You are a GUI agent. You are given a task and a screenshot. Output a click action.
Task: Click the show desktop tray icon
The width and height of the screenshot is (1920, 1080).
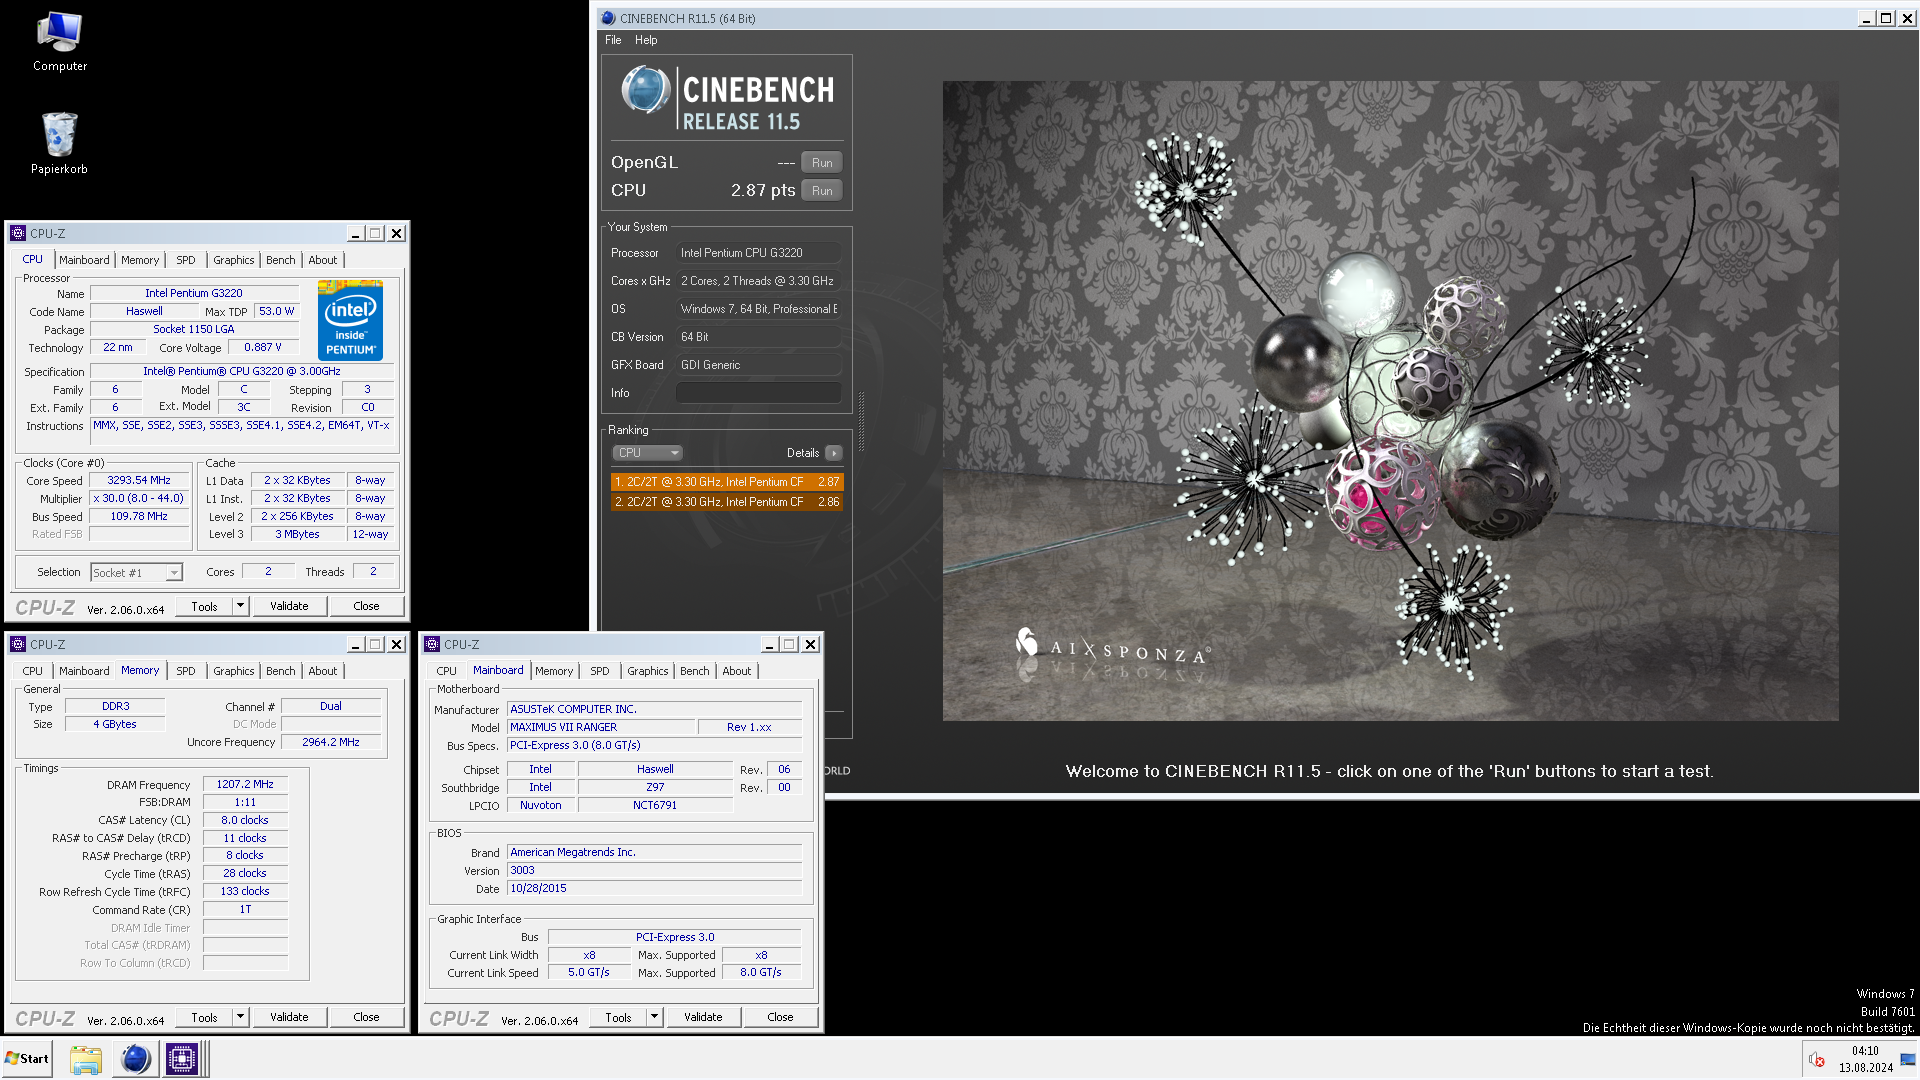(1908, 1059)
